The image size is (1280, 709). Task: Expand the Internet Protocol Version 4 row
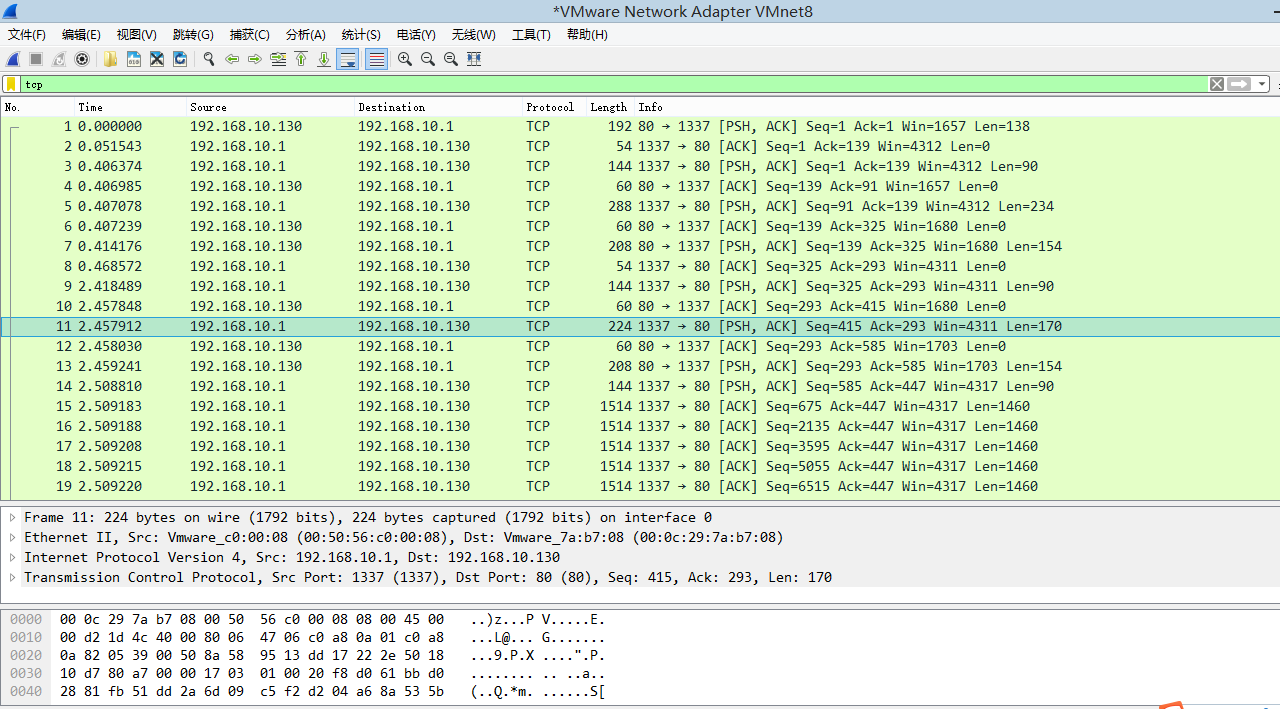point(13,557)
